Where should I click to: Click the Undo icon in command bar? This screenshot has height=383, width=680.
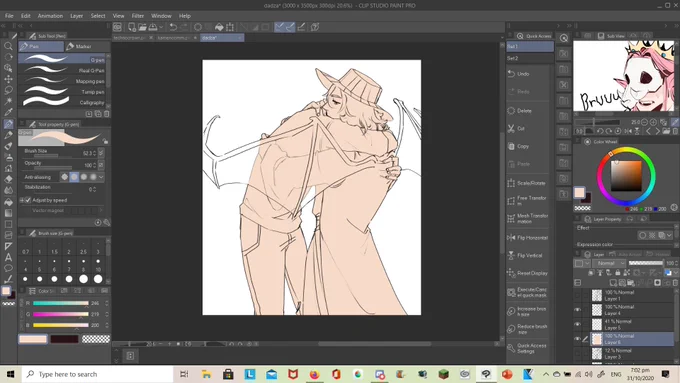(173, 27)
